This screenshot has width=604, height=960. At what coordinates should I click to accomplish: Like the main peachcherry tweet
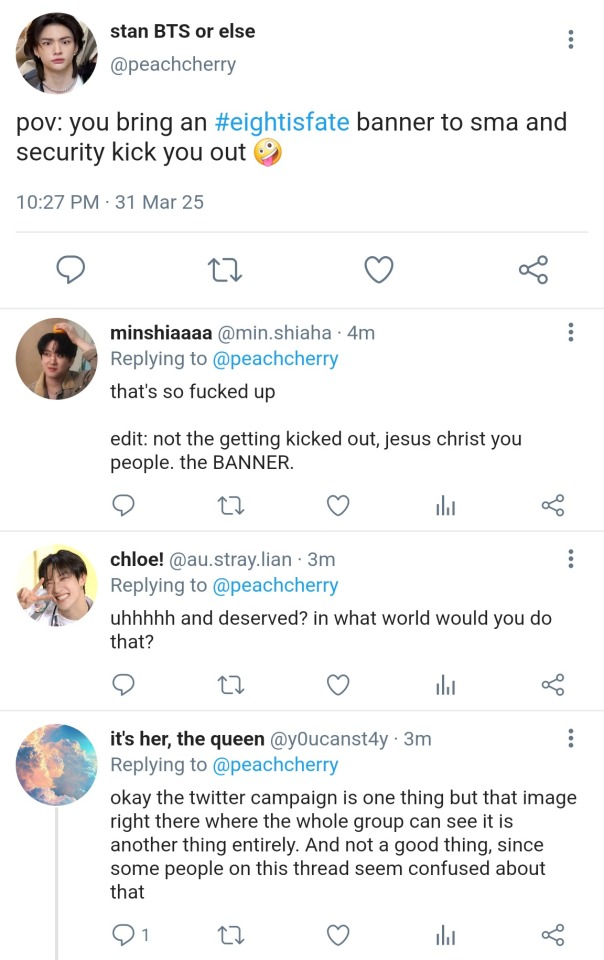point(378,269)
